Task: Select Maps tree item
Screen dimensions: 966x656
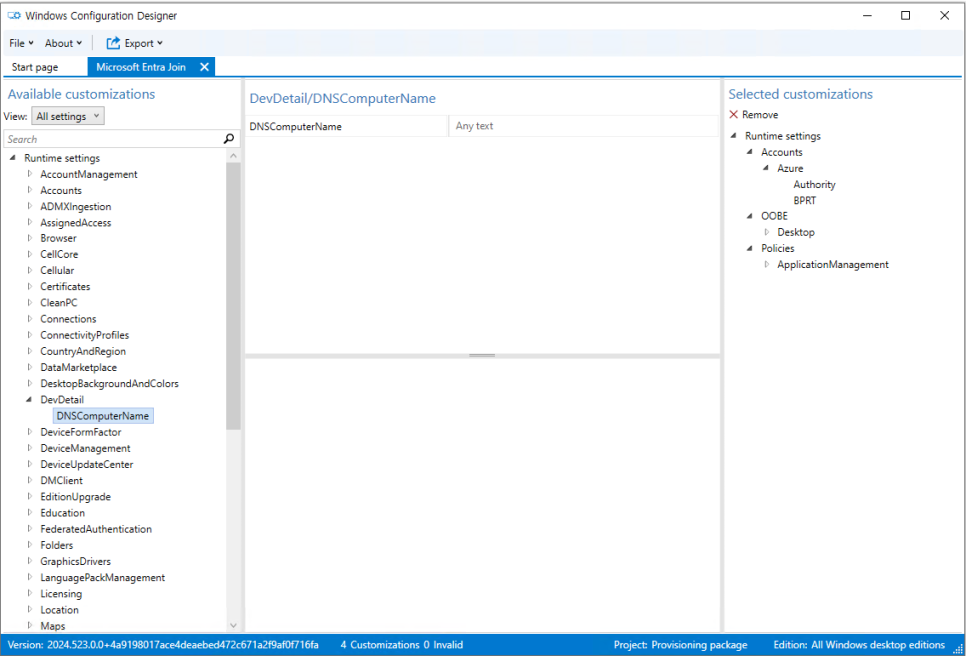Action: [x=53, y=626]
